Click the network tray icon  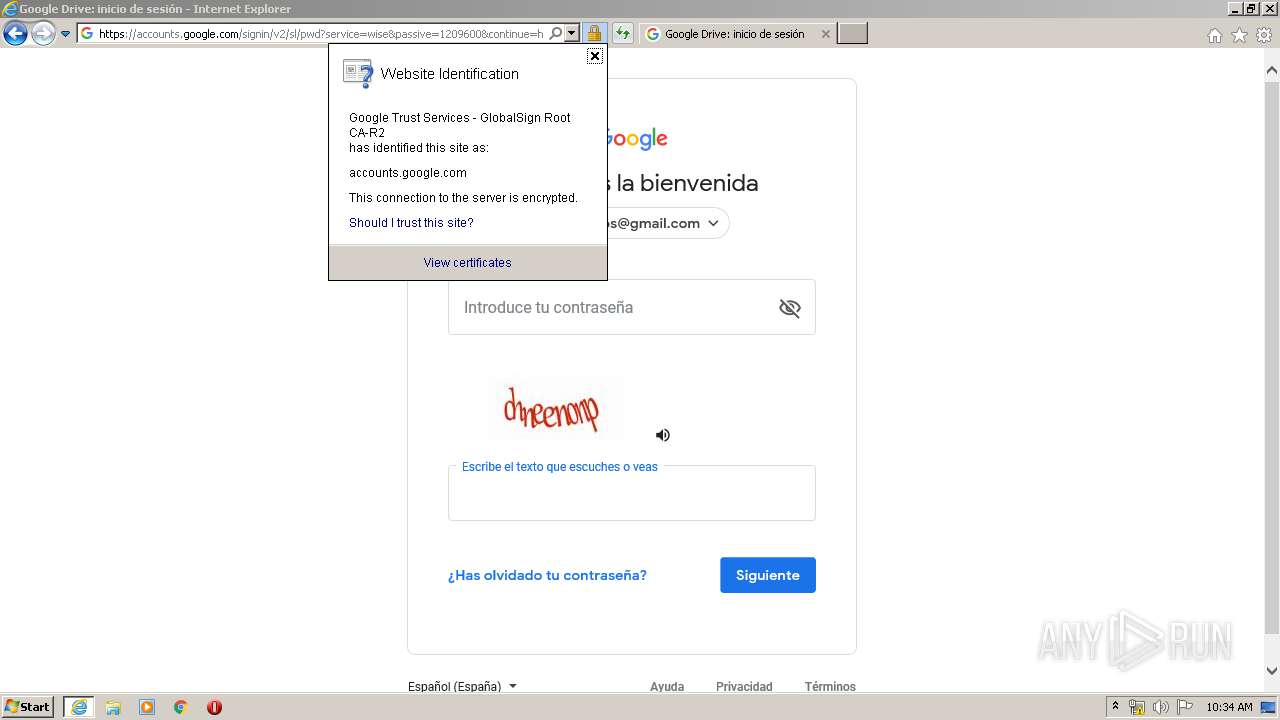pos(1137,707)
